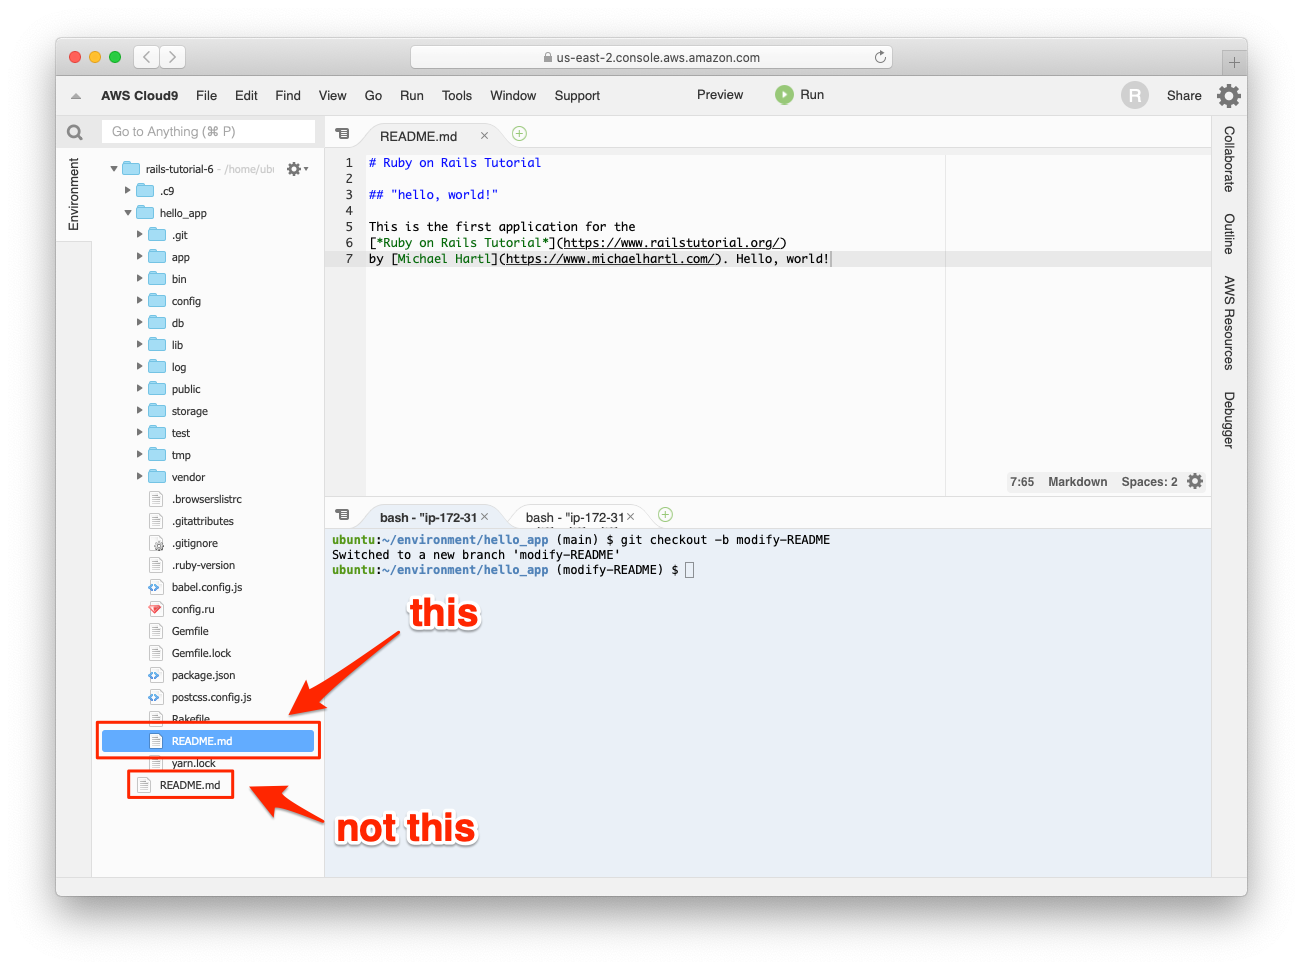Open the Tools menu
Image resolution: width=1303 pixels, height=970 pixels.
tap(457, 96)
